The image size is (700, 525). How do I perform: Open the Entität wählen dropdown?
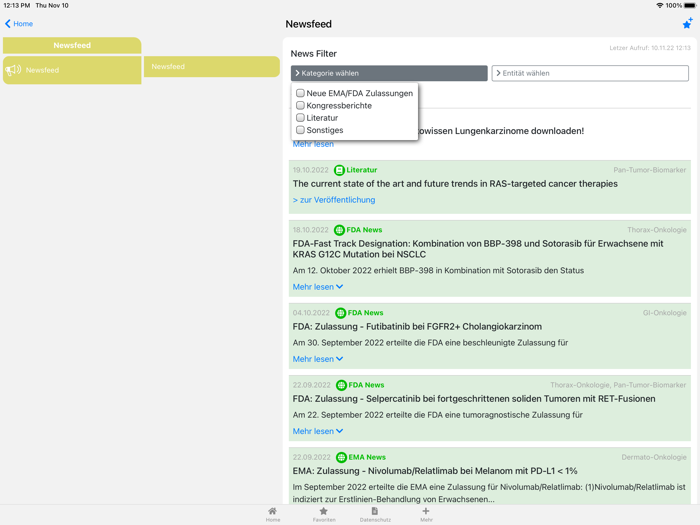click(590, 73)
